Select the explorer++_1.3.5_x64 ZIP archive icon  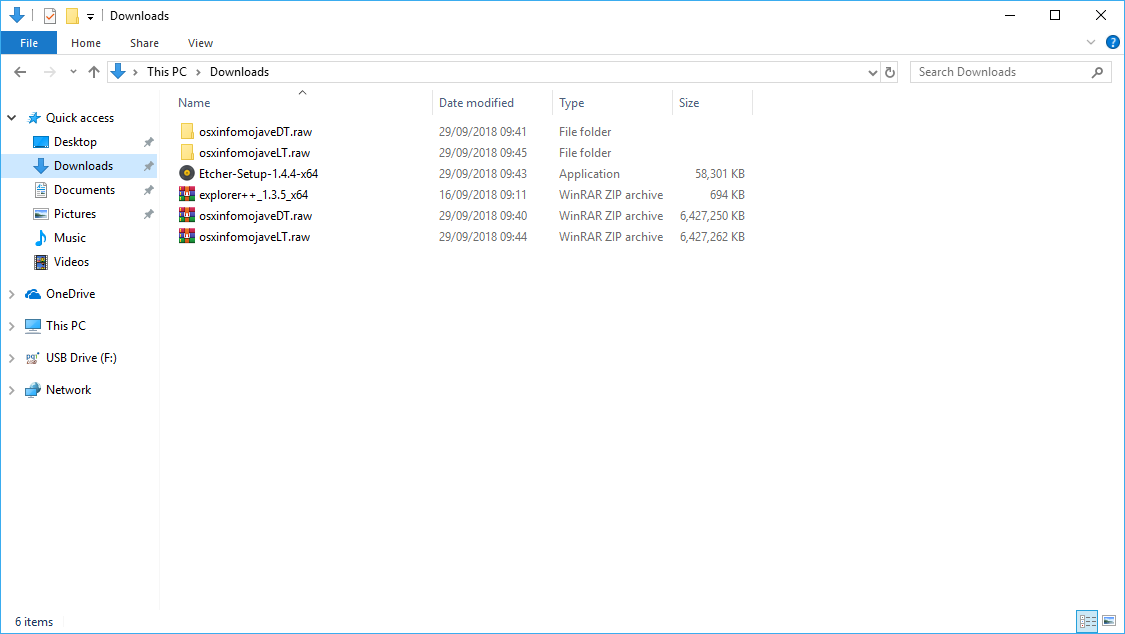click(x=187, y=195)
